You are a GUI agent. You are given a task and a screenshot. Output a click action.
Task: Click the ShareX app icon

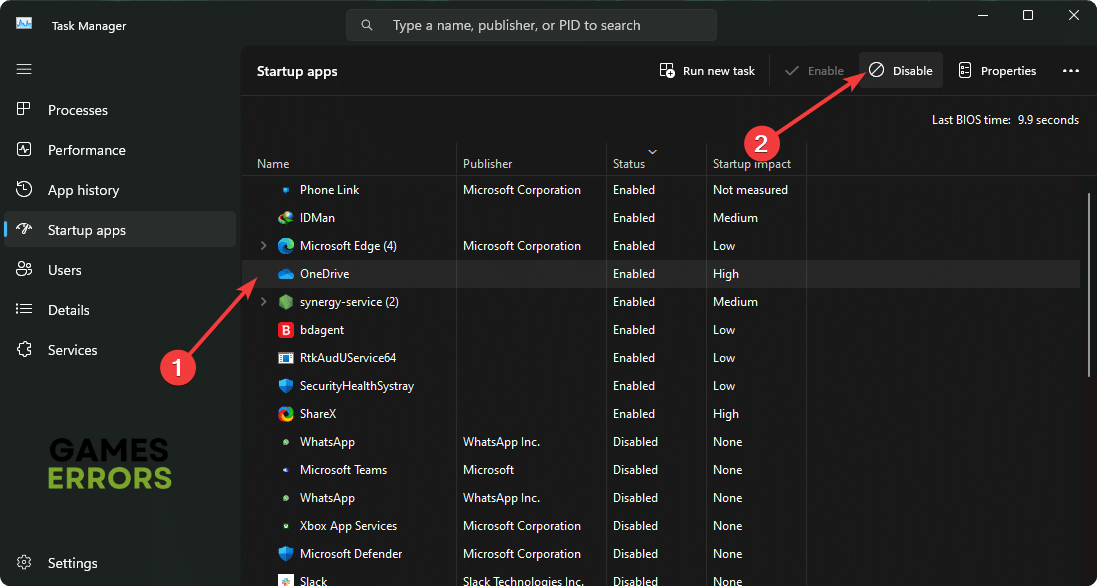tap(285, 414)
